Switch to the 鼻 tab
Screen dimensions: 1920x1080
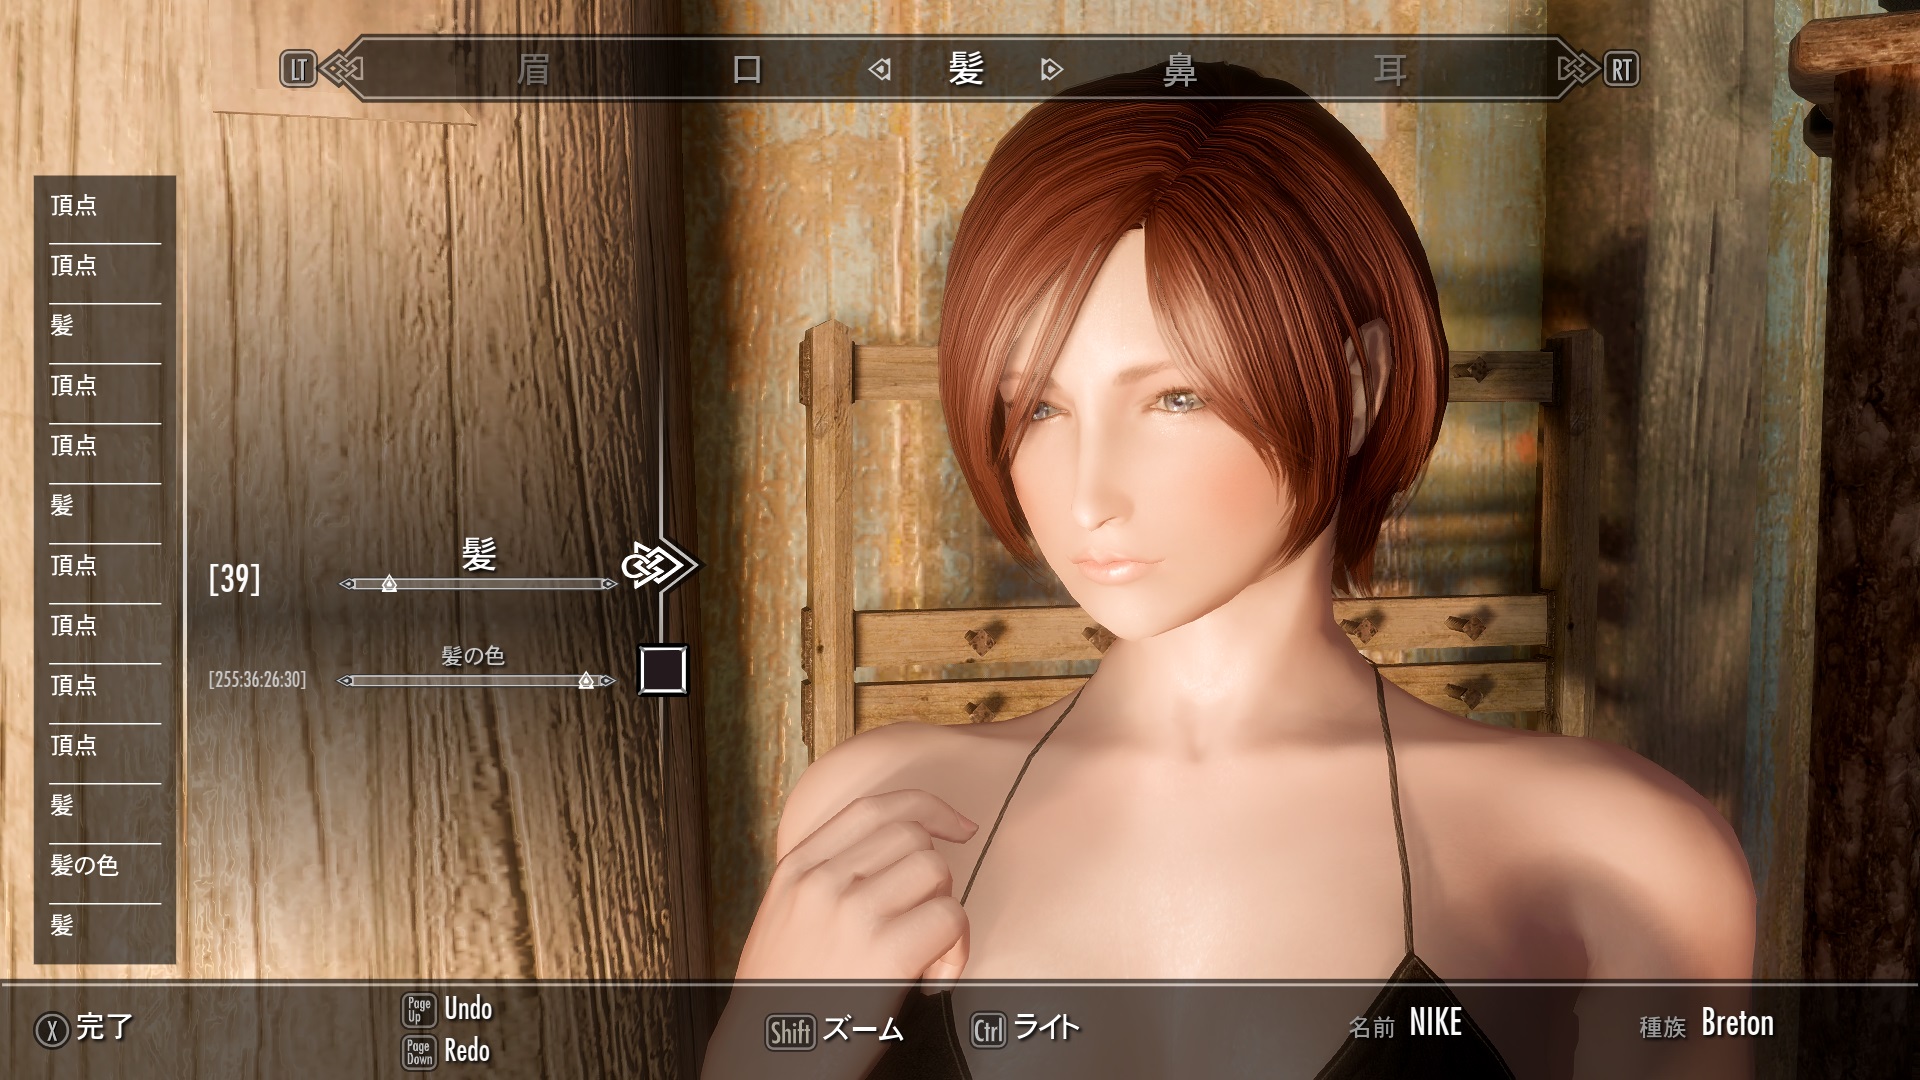[1180, 71]
